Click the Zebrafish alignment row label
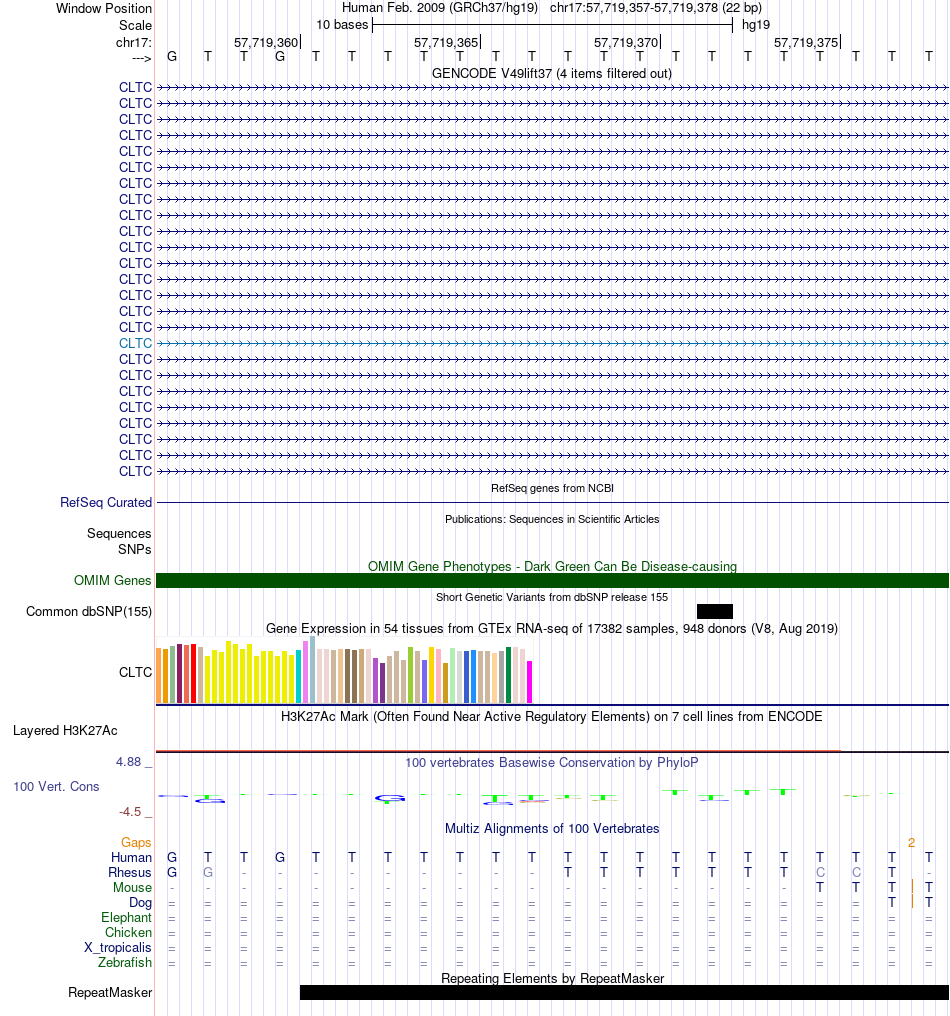 click(124, 962)
